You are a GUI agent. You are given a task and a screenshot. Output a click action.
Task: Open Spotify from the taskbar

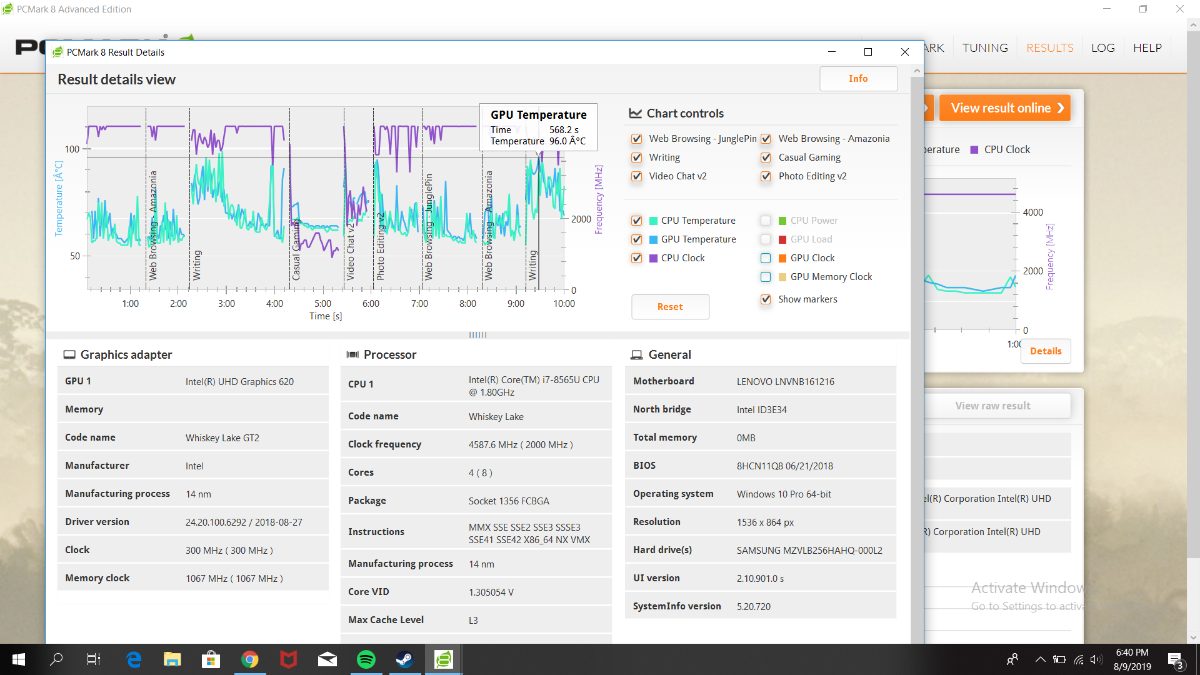[x=366, y=659]
